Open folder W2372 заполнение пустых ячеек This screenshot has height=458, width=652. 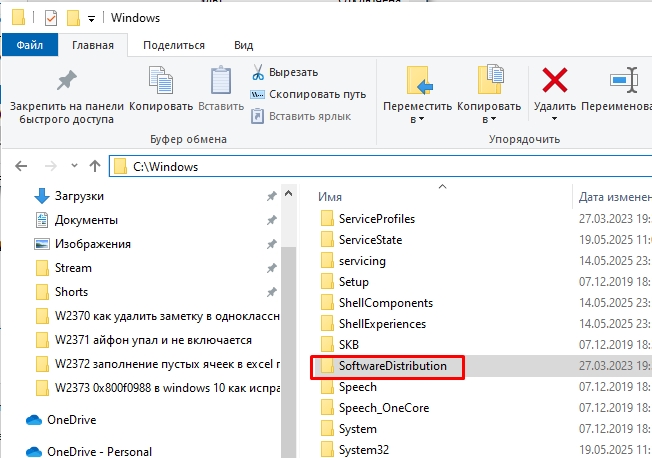pyautogui.click(x=157, y=364)
